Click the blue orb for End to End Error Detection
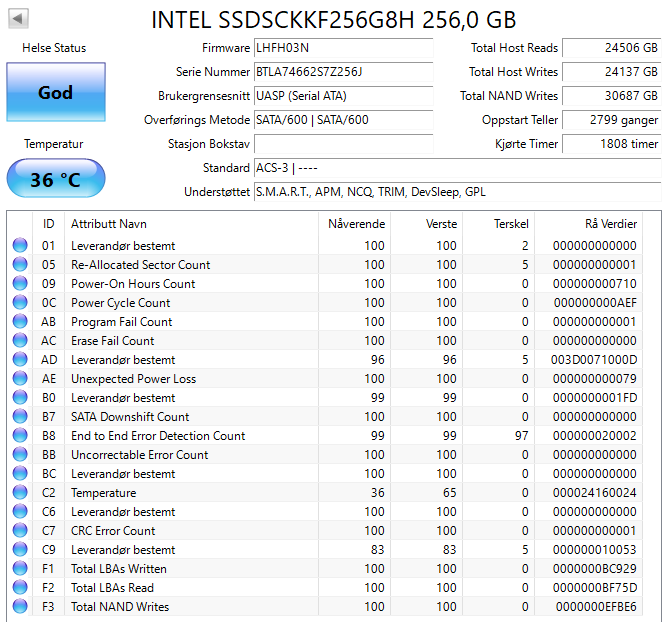The height and width of the screenshot is (622, 667). pos(20,436)
